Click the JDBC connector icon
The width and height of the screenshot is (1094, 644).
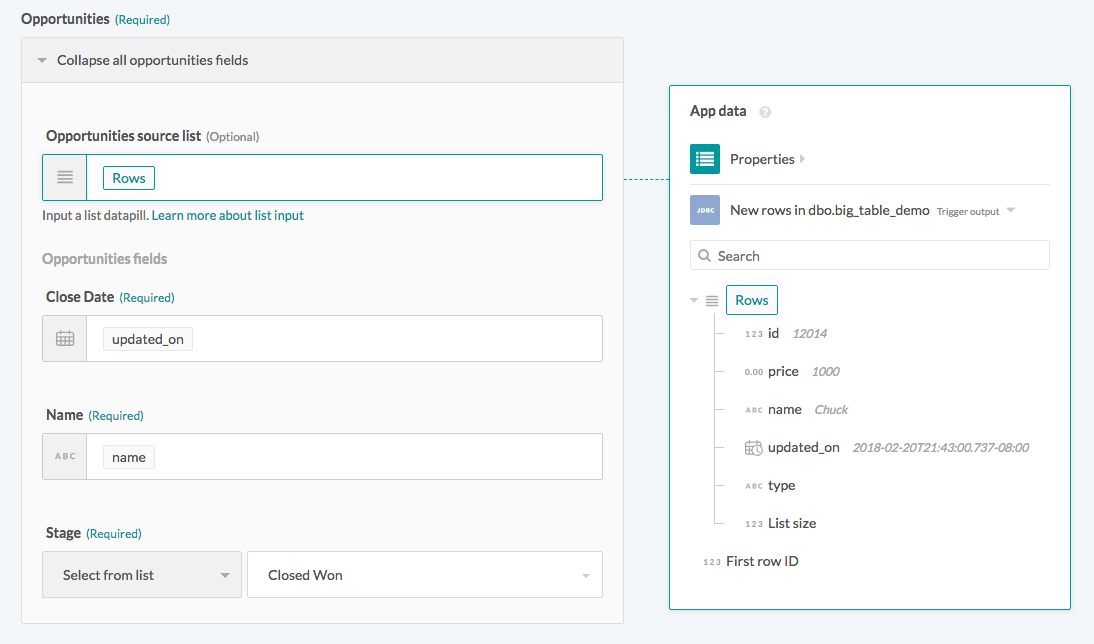point(705,211)
